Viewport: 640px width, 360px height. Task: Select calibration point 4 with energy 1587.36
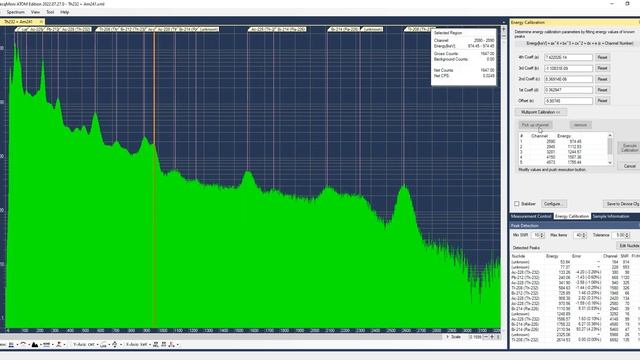563,157
